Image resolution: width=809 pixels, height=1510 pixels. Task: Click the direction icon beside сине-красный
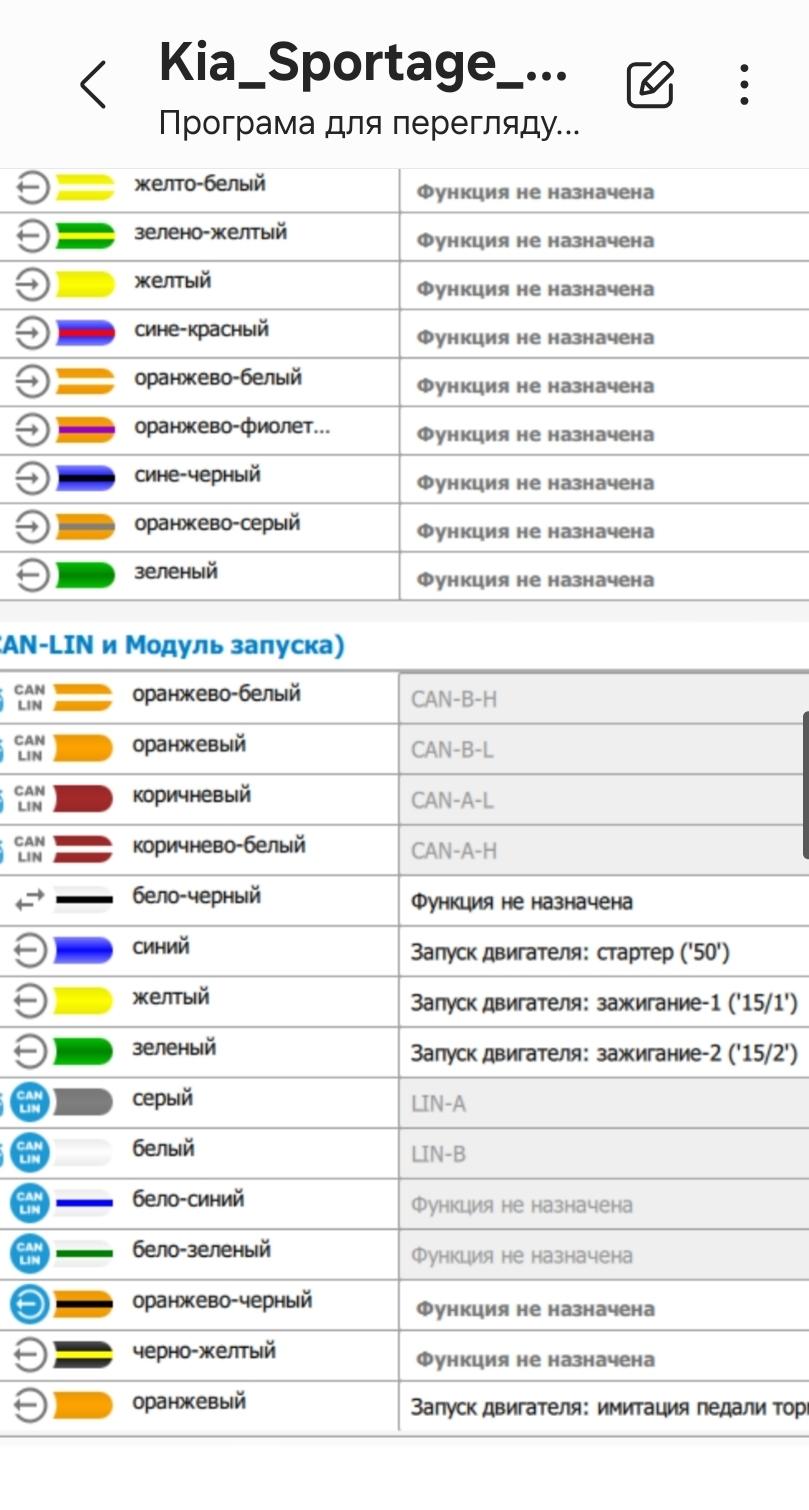click(33, 333)
